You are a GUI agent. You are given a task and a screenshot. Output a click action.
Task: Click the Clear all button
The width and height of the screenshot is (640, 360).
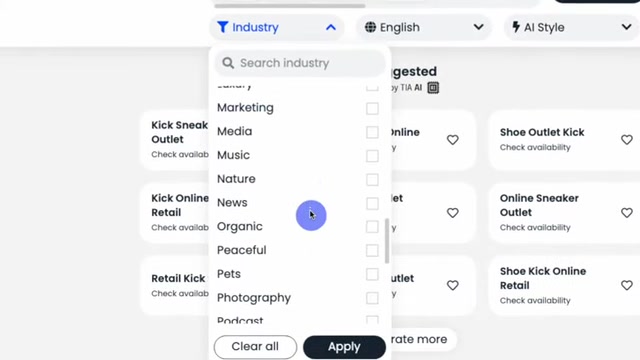click(x=255, y=347)
